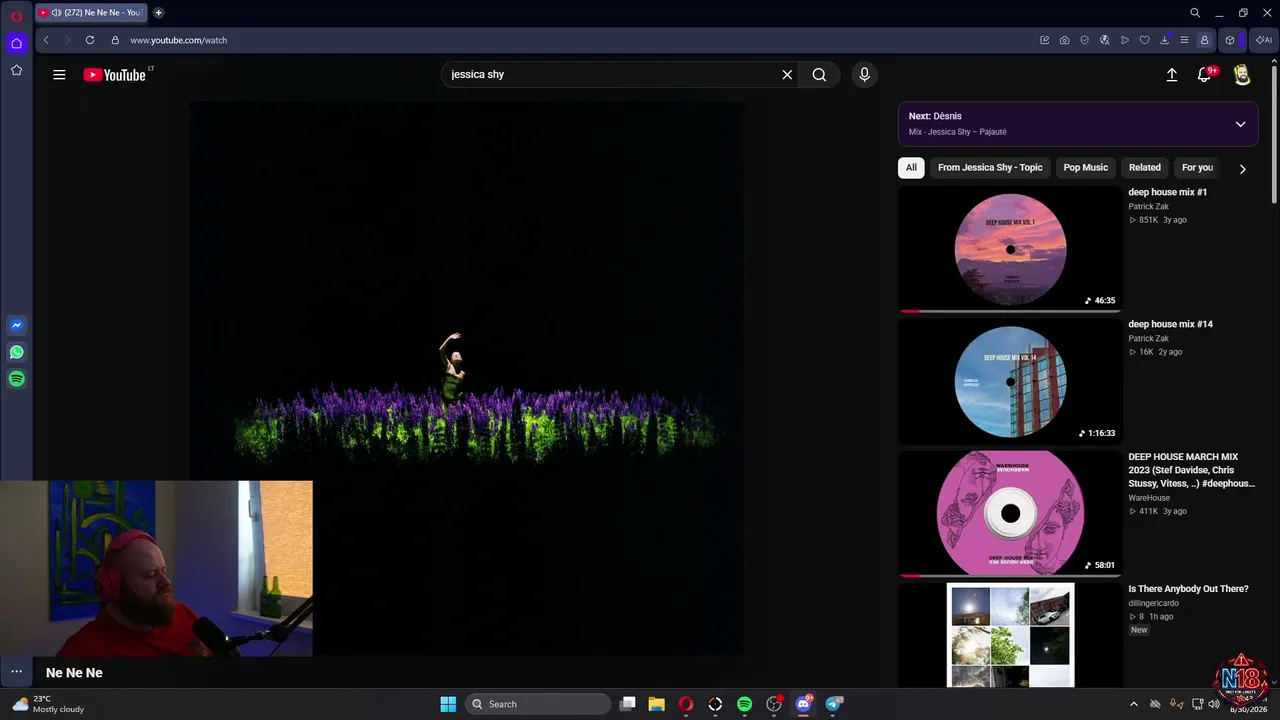
Task: Click the address bar showing www.youtube.com/watch
Action: pos(178,41)
